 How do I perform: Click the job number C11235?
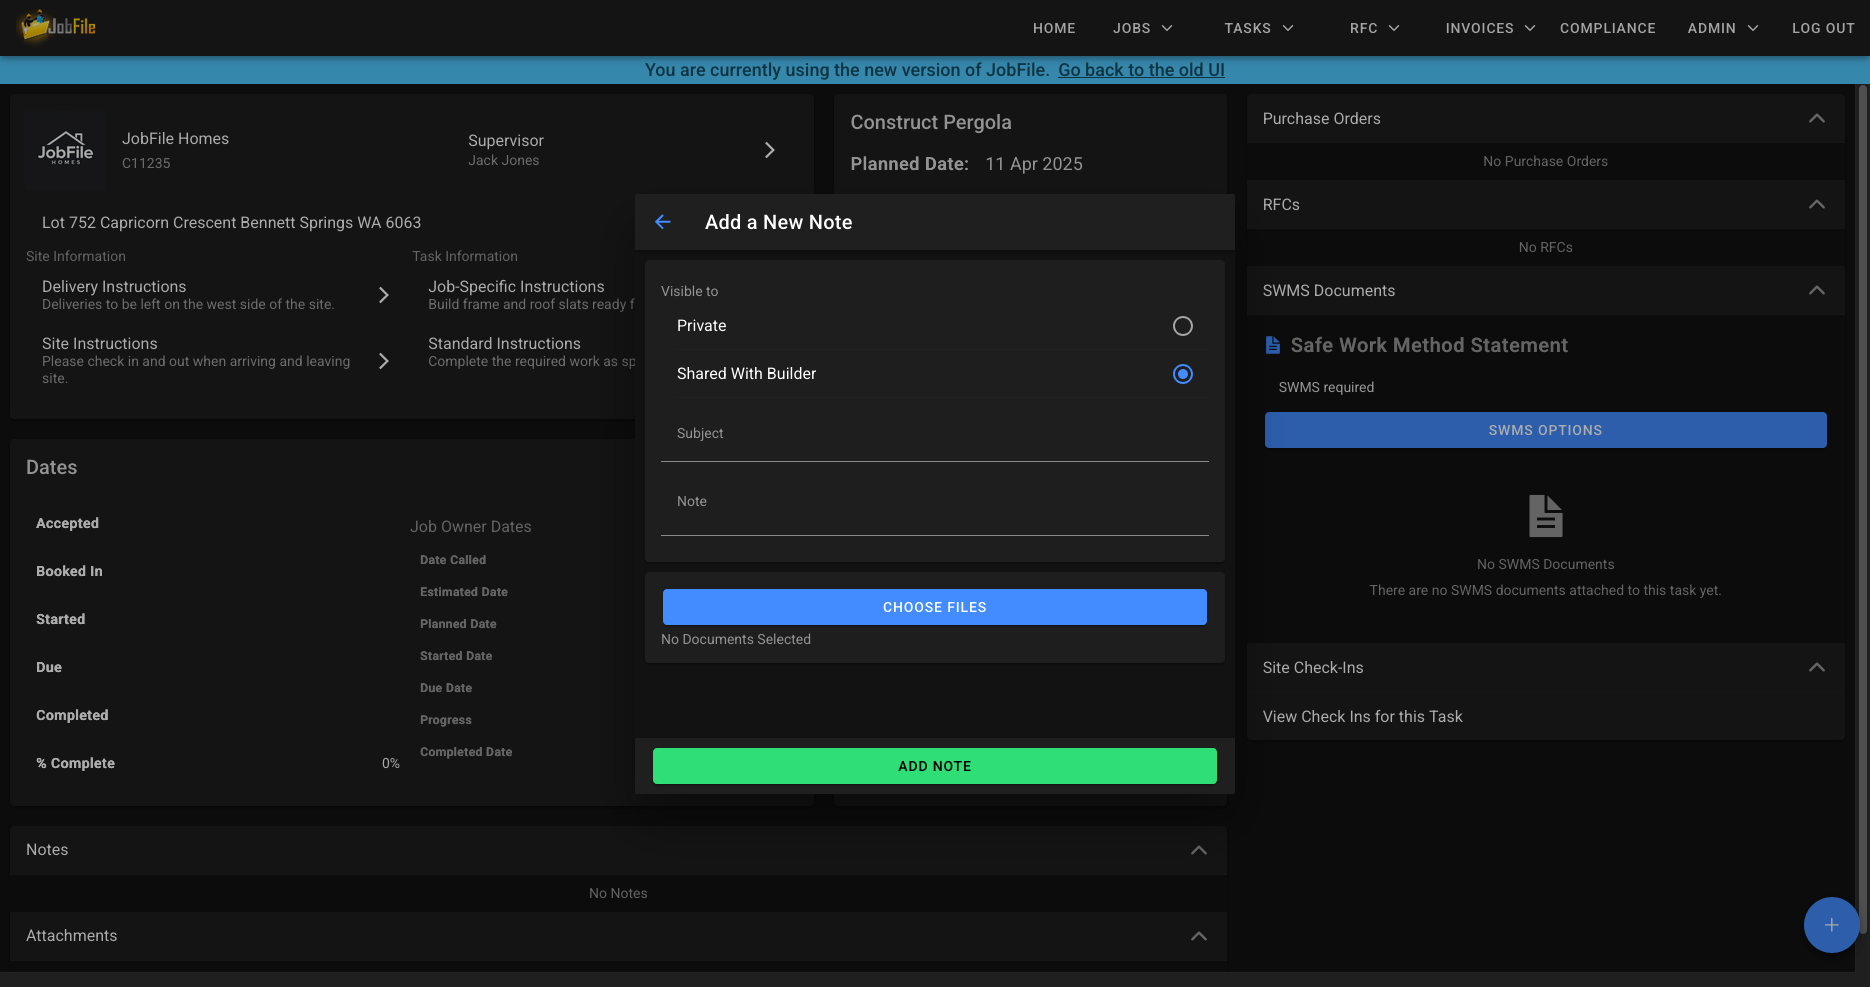pos(146,163)
